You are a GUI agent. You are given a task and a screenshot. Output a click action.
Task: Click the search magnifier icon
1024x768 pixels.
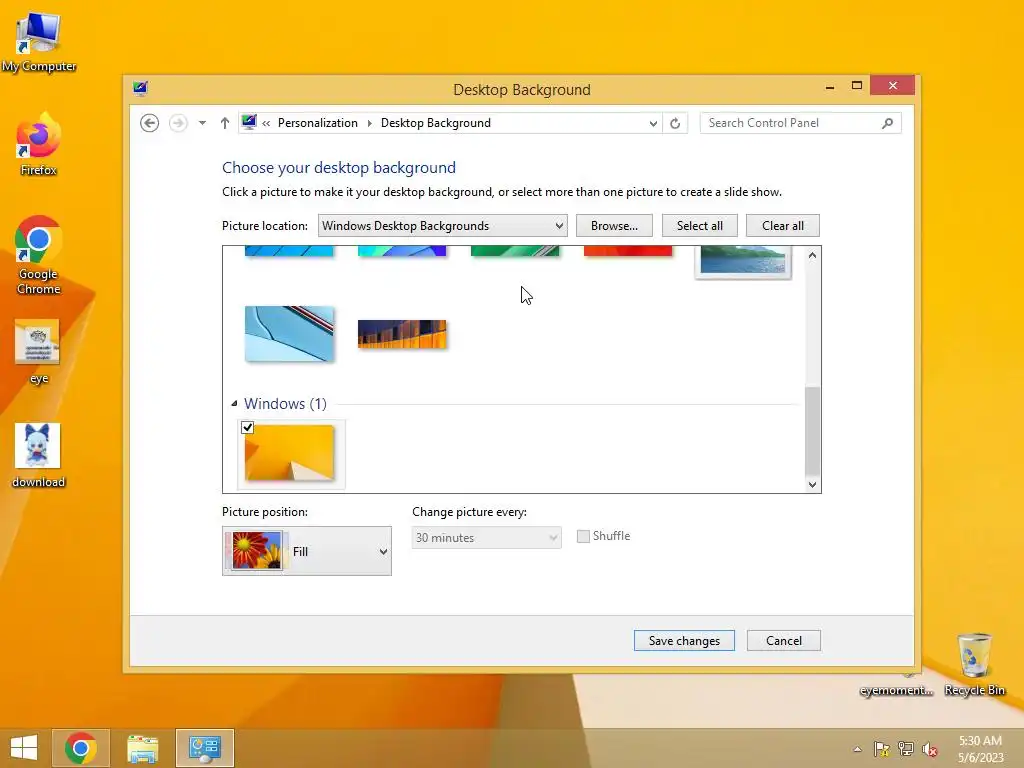coord(888,123)
